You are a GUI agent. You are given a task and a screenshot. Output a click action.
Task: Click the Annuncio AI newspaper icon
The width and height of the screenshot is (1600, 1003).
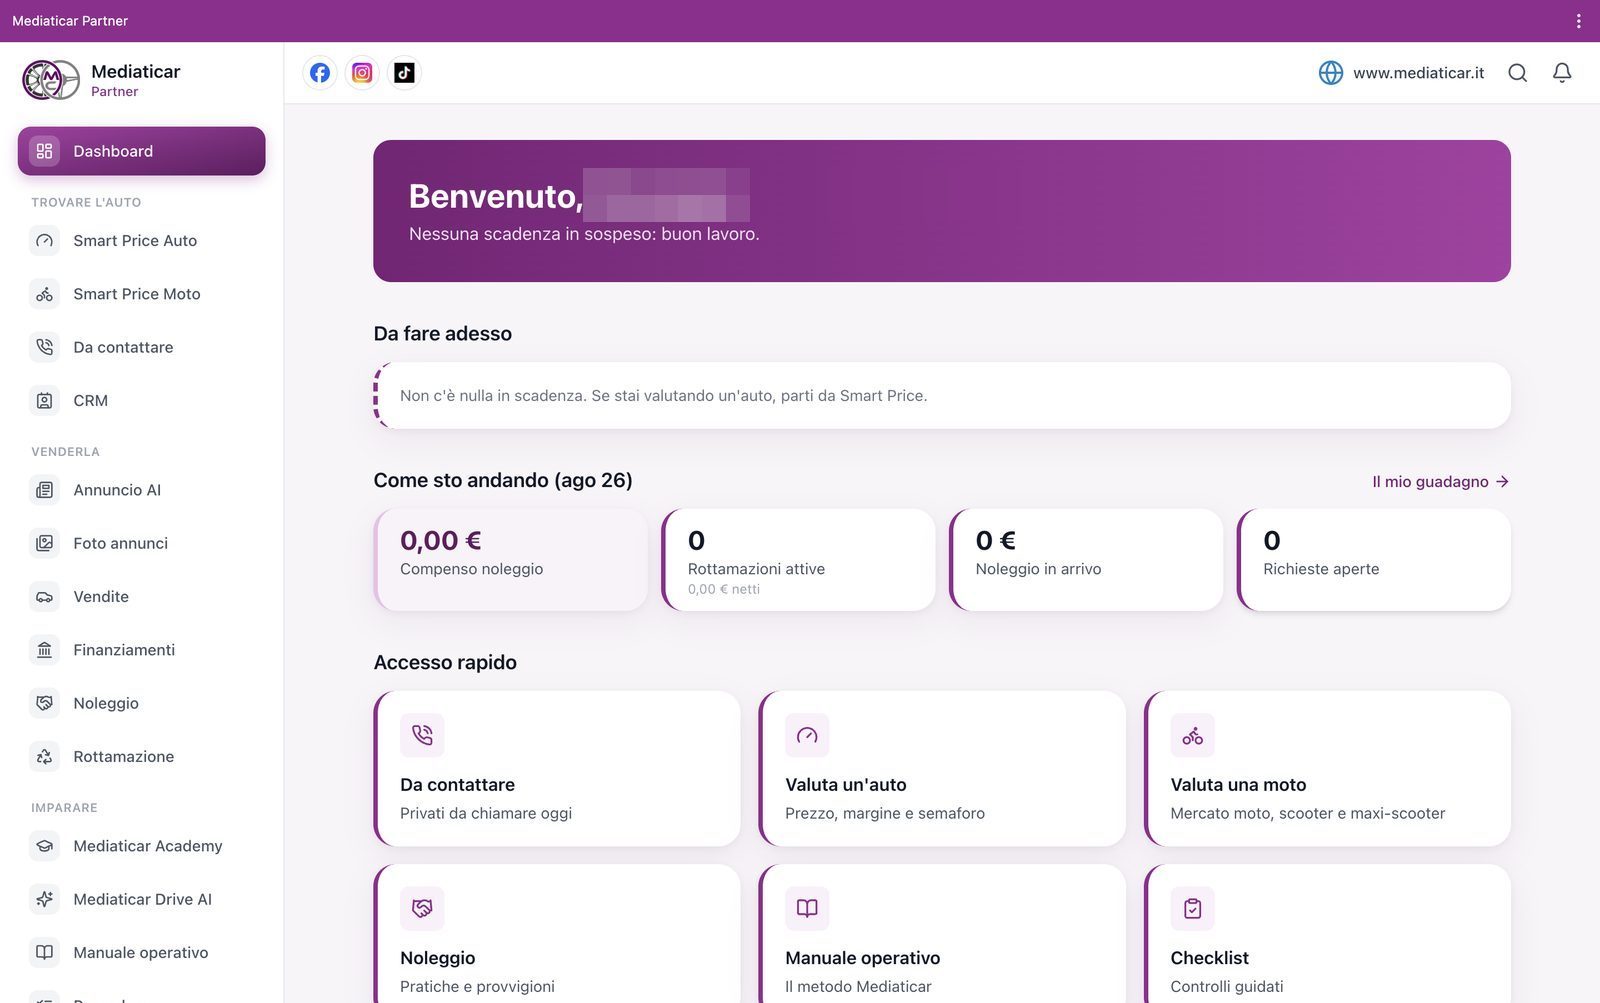[x=44, y=490]
